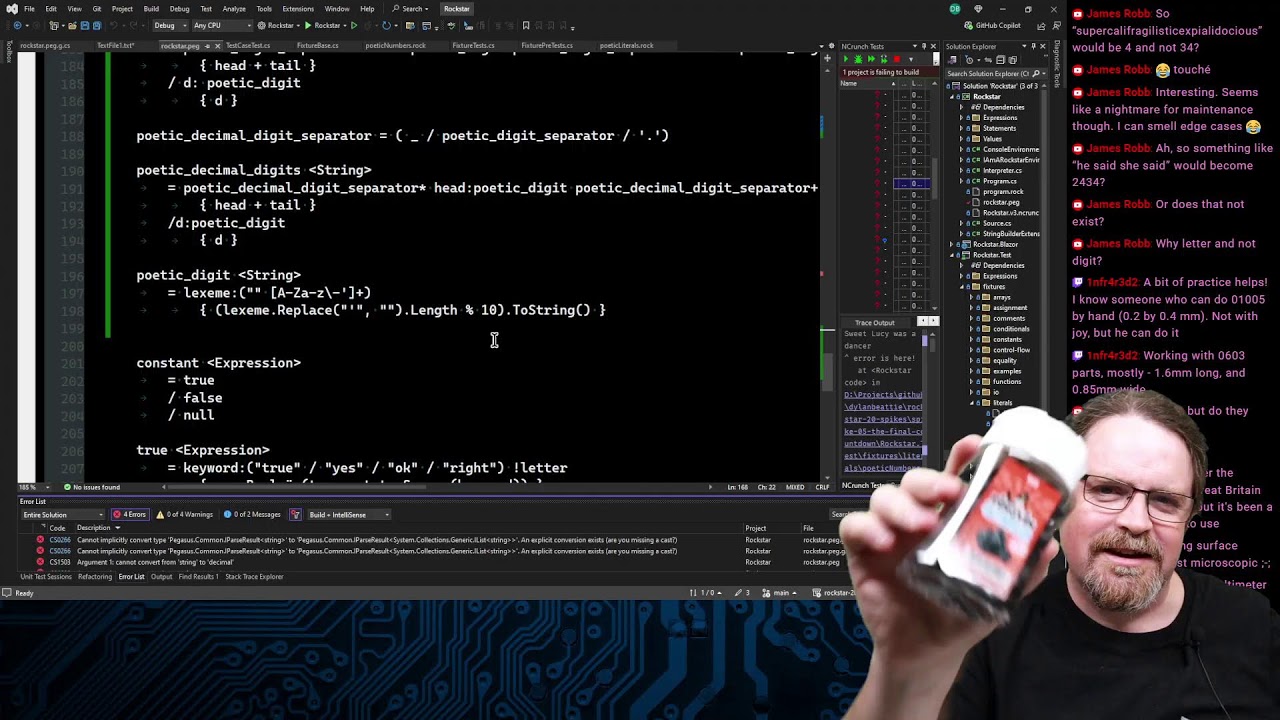Open the Edit menu
This screenshot has height=720, width=1280.
pyautogui.click(x=51, y=9)
